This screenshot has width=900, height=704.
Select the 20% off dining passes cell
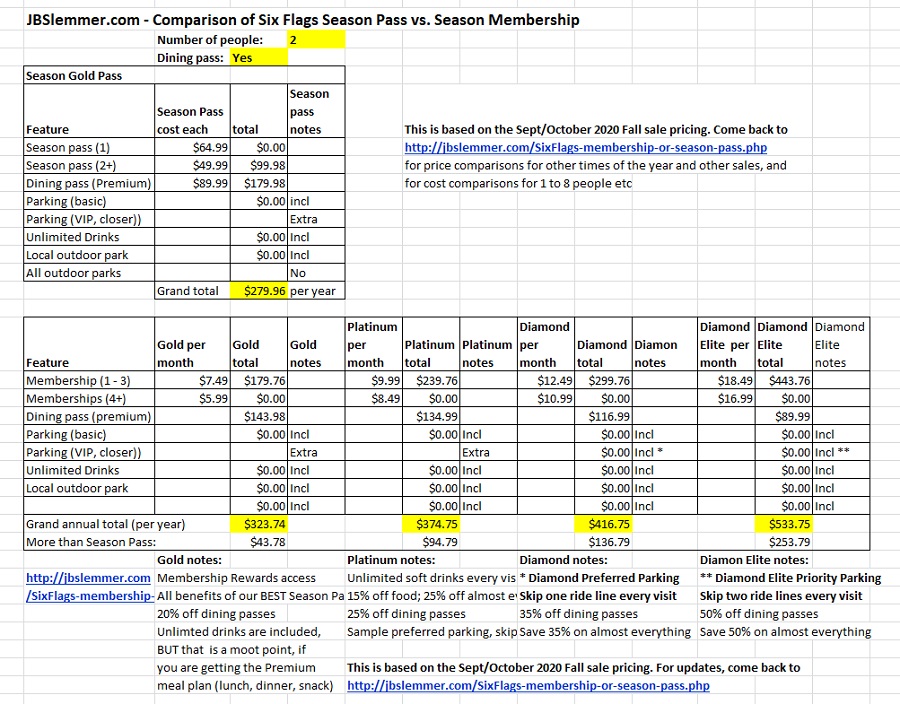(216, 614)
